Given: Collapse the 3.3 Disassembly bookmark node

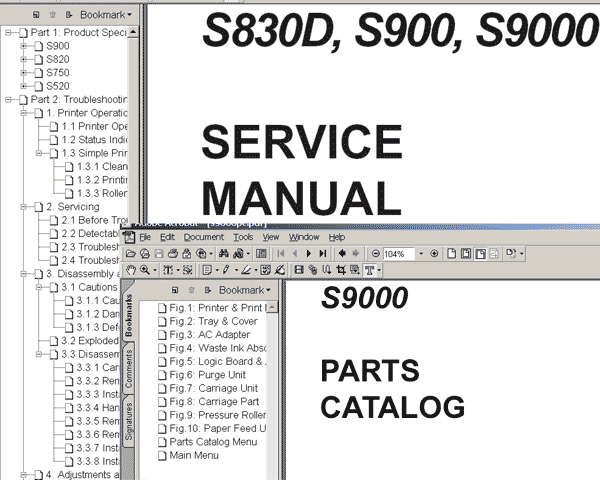Looking at the screenshot, I should click(39, 354).
